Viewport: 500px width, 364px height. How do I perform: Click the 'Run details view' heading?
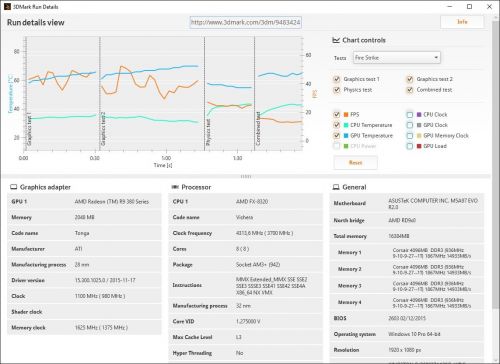pos(36,23)
